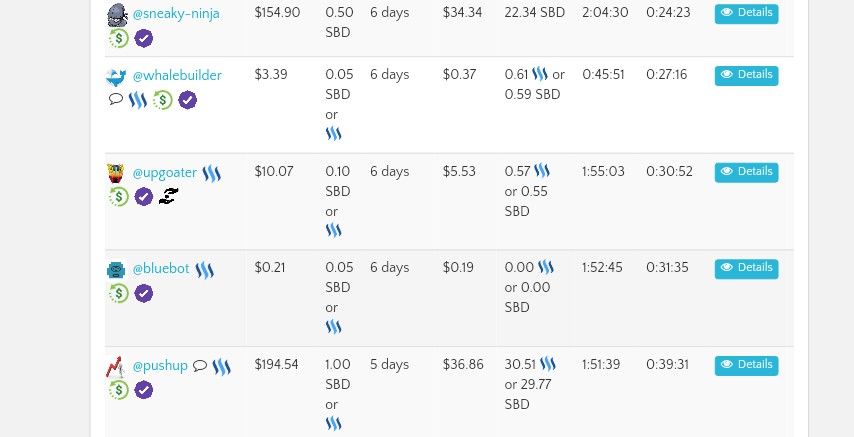Click the hand-holding icon under upgoater

[x=168, y=196]
